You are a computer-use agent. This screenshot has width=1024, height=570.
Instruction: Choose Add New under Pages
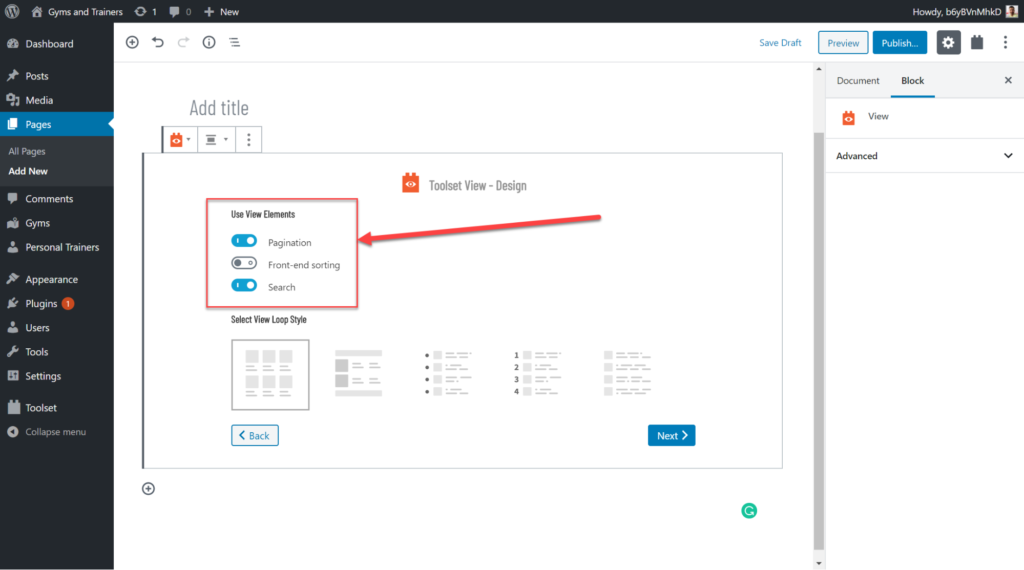click(28, 171)
